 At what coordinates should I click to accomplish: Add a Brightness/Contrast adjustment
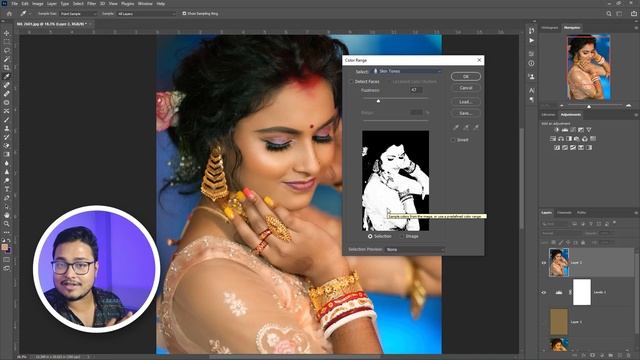pyautogui.click(x=556, y=130)
